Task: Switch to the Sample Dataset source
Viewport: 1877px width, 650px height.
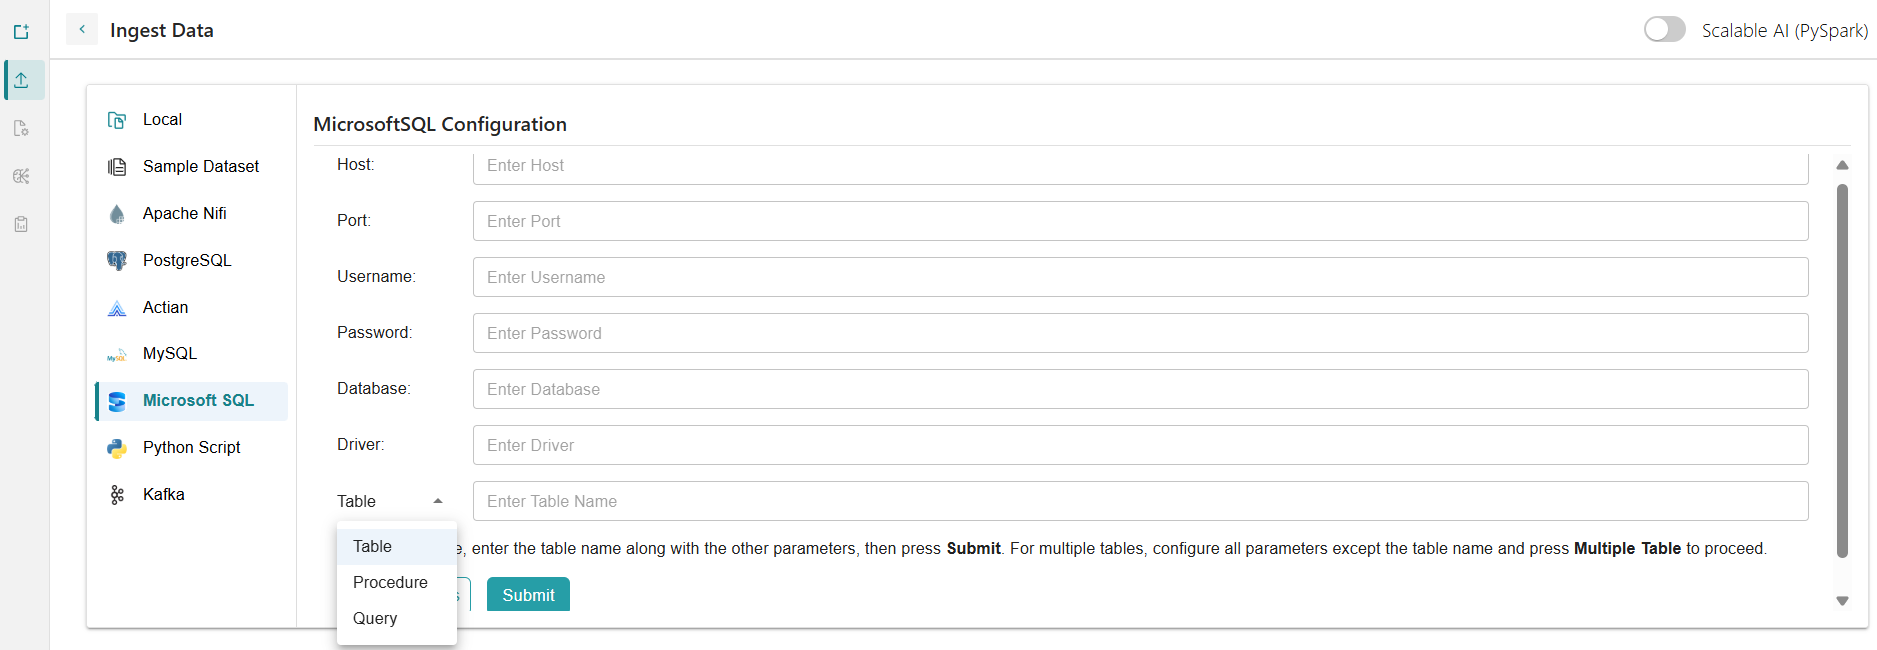Action: (x=200, y=166)
